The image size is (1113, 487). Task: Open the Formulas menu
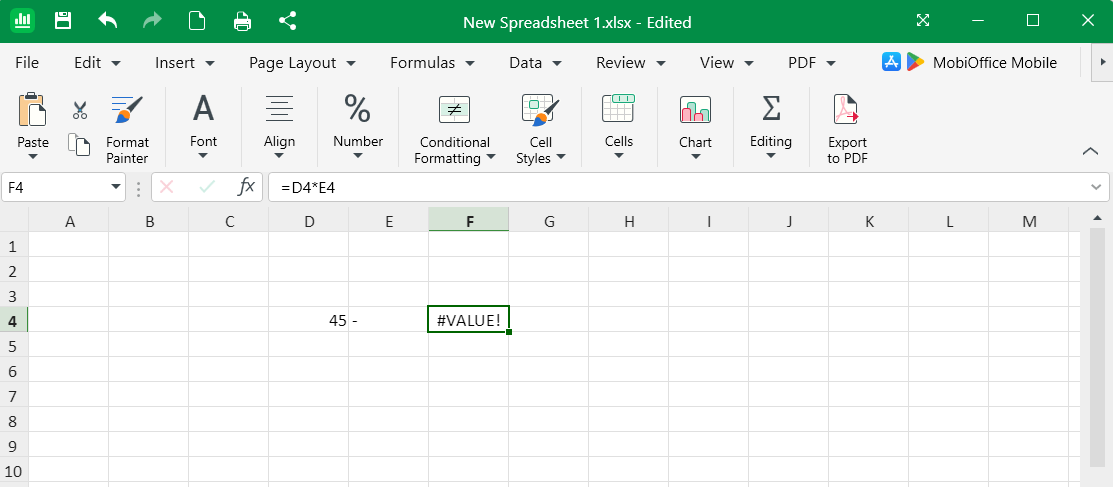(x=430, y=62)
